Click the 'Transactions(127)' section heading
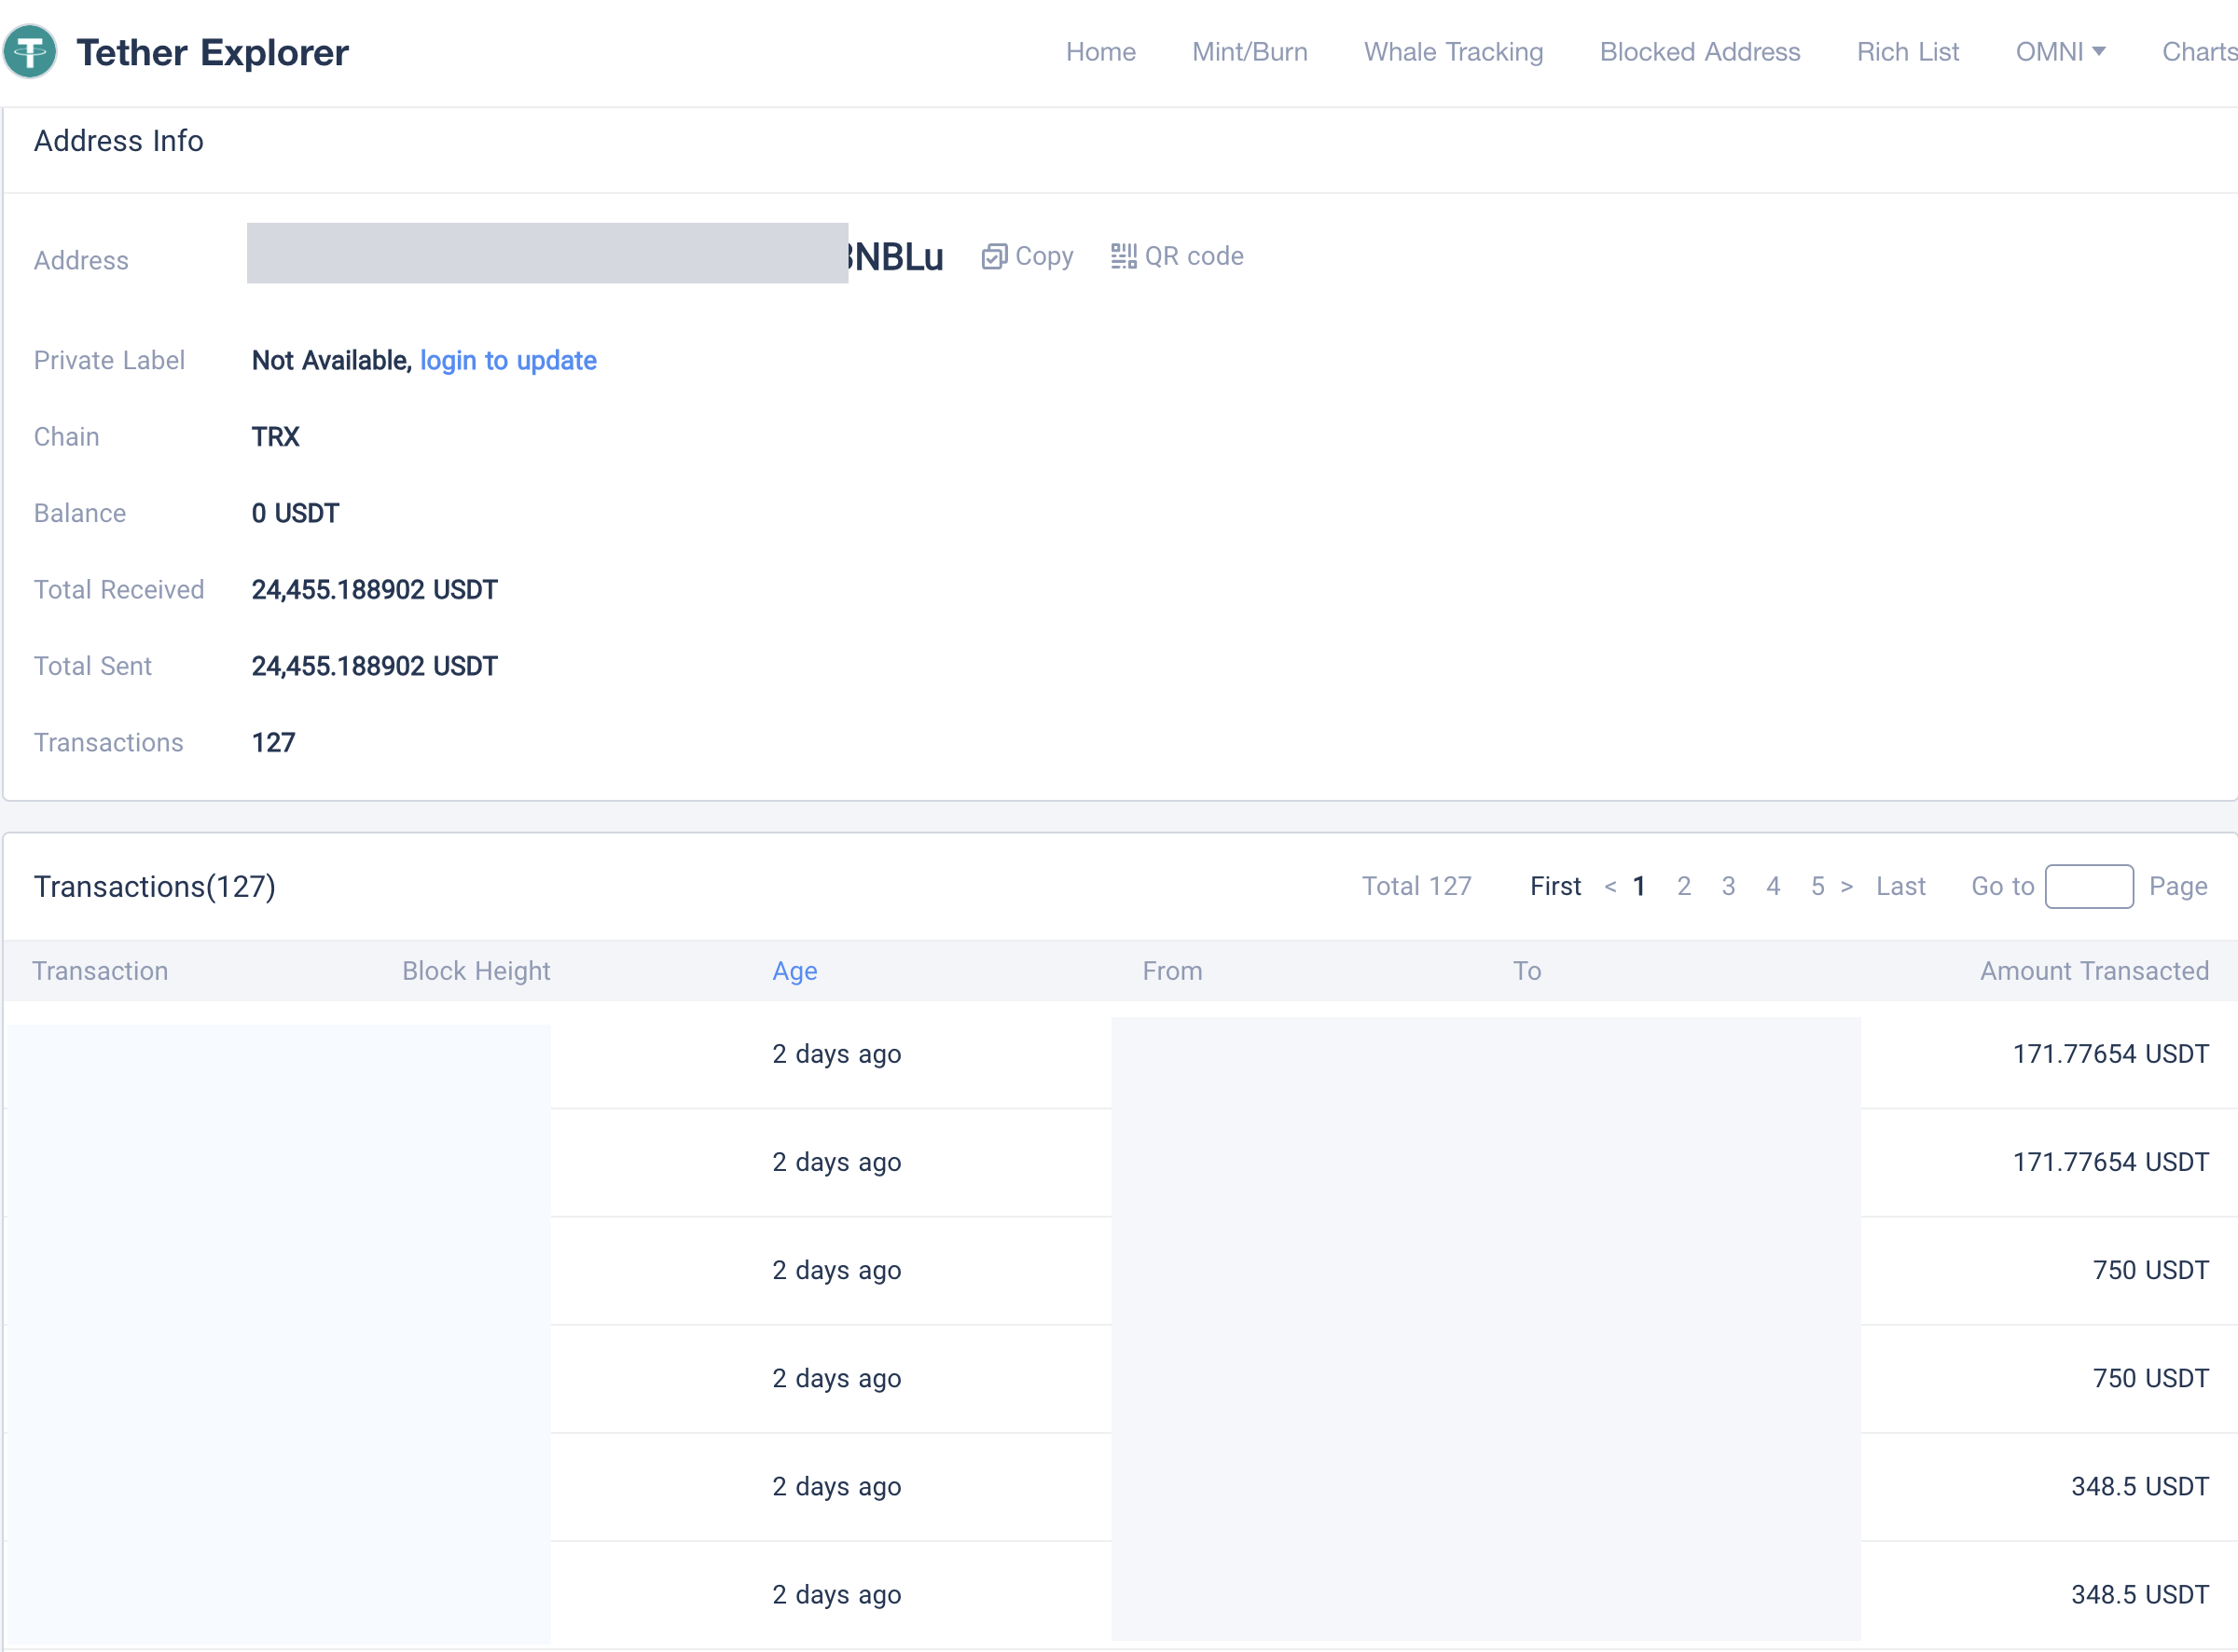The image size is (2238, 1652). tap(155, 887)
